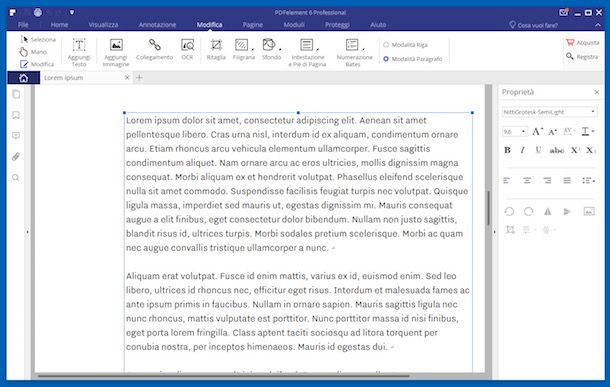Increase font size in Proprietà panel

[537, 131]
